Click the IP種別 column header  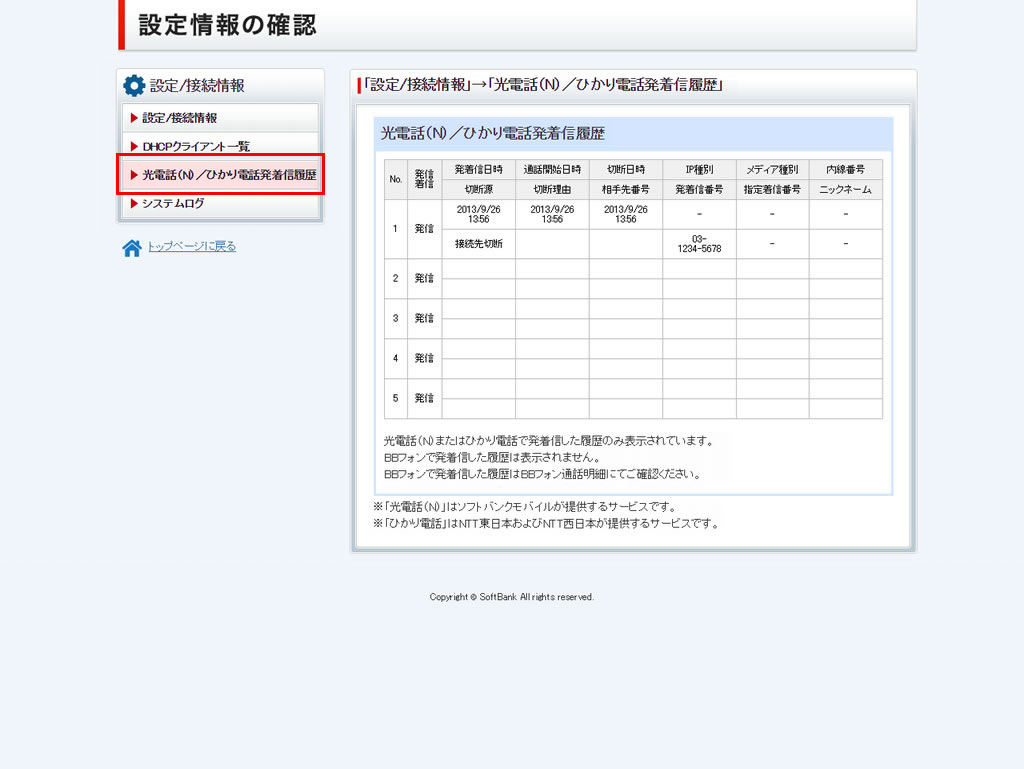coord(699,170)
